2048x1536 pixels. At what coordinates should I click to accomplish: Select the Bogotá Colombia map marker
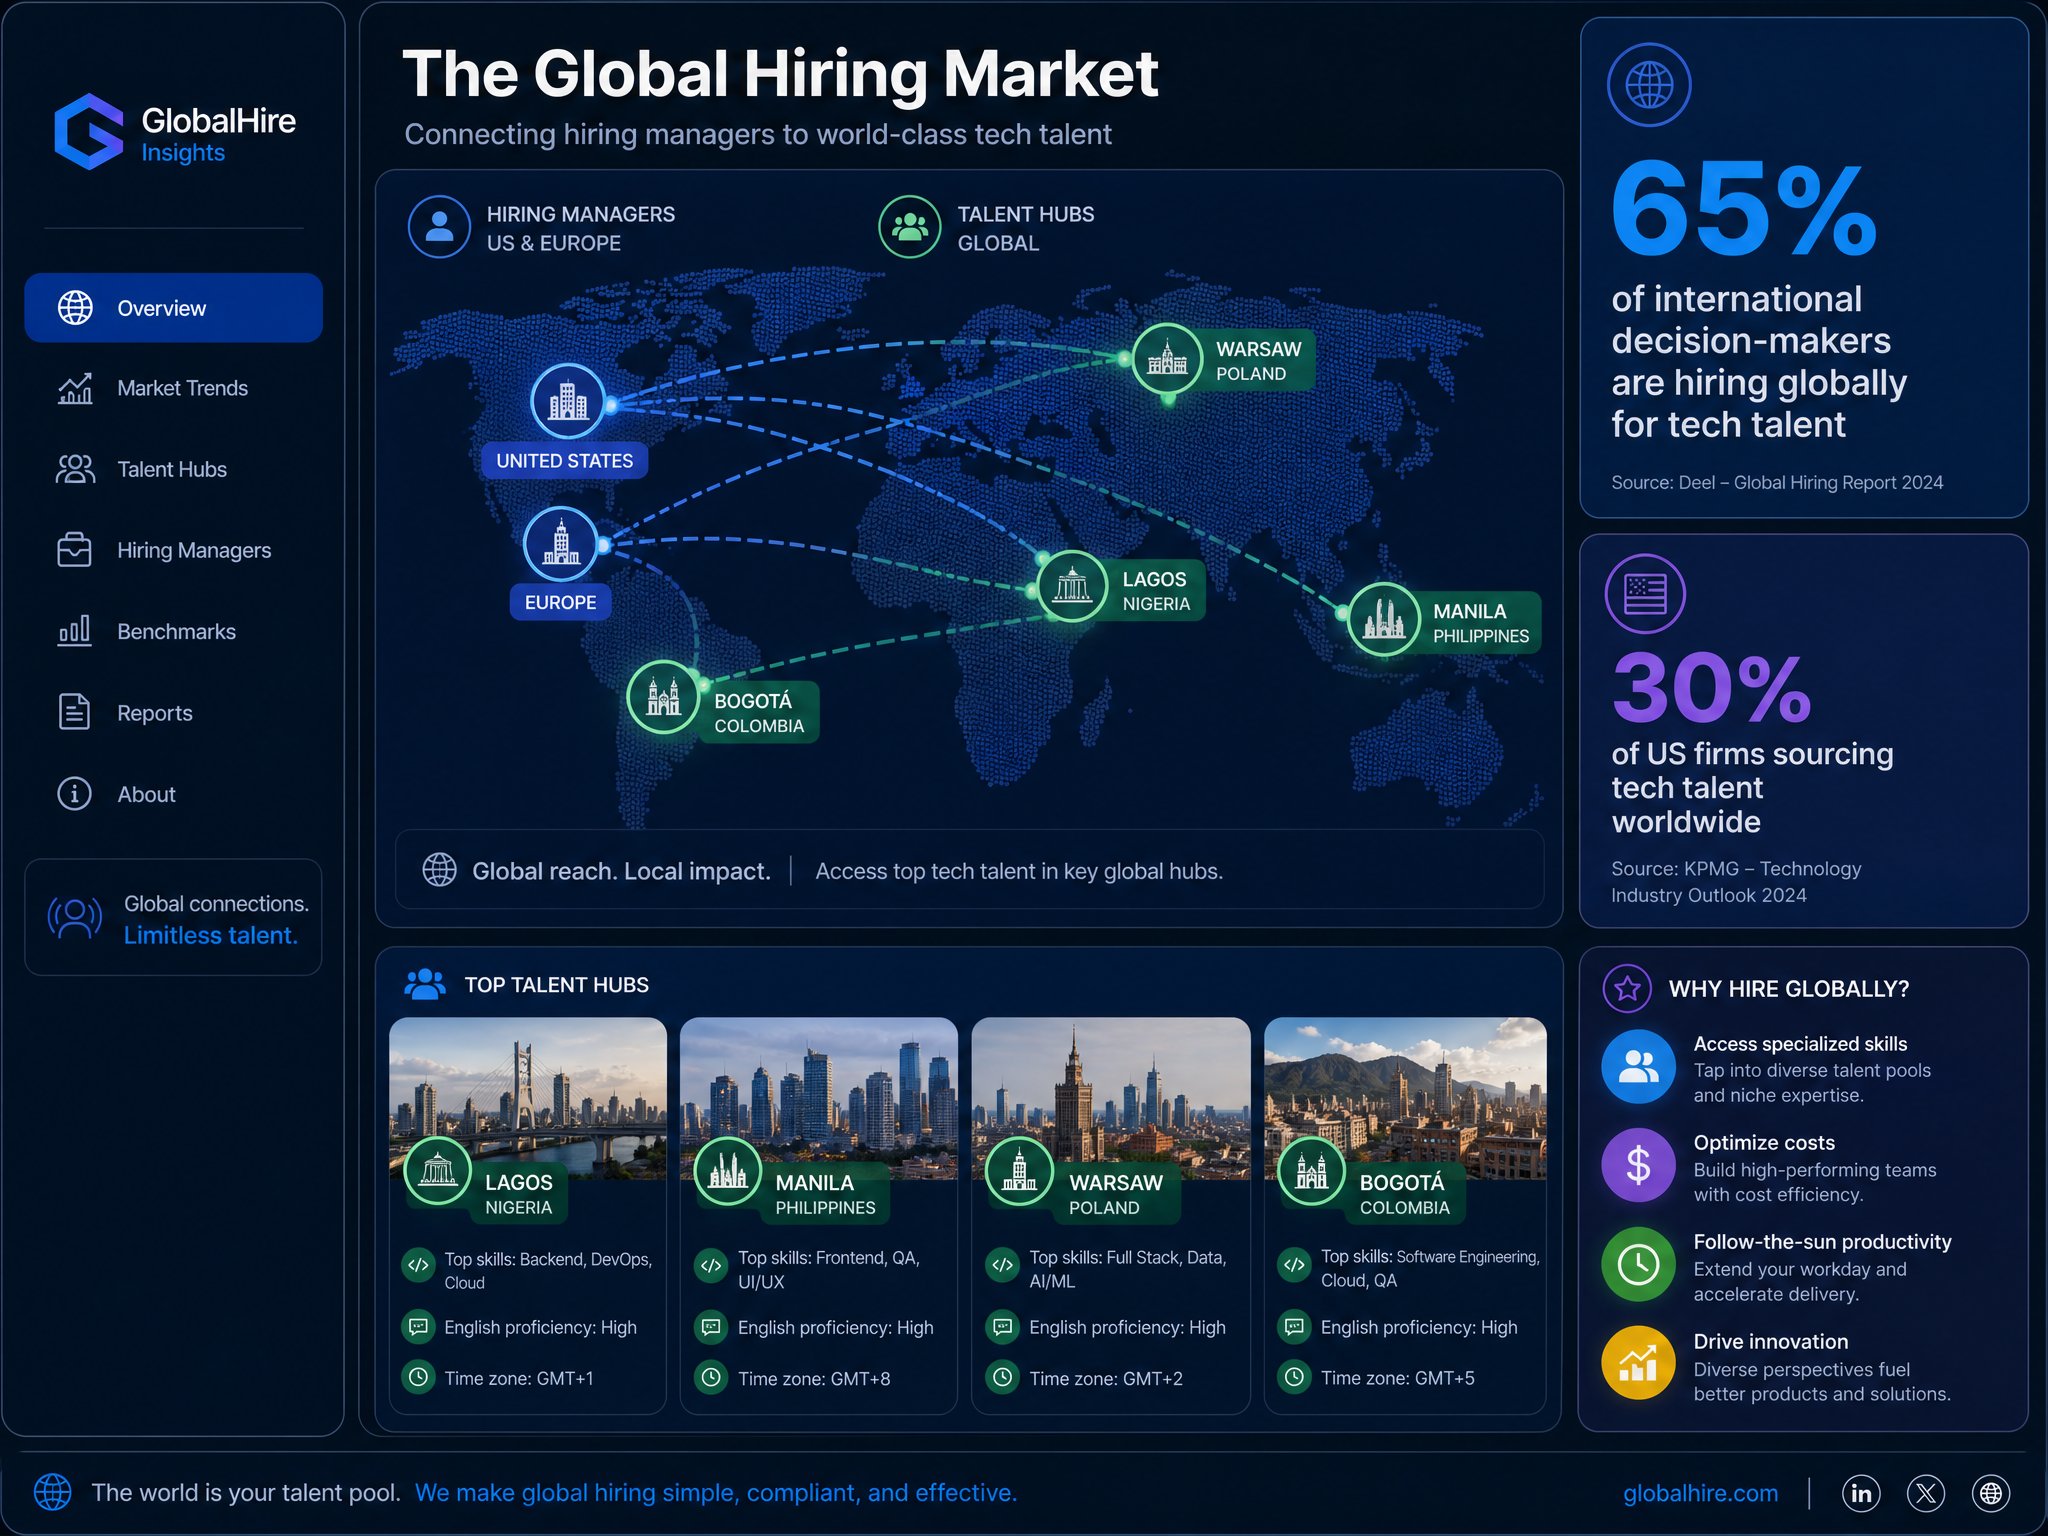pyautogui.click(x=663, y=697)
